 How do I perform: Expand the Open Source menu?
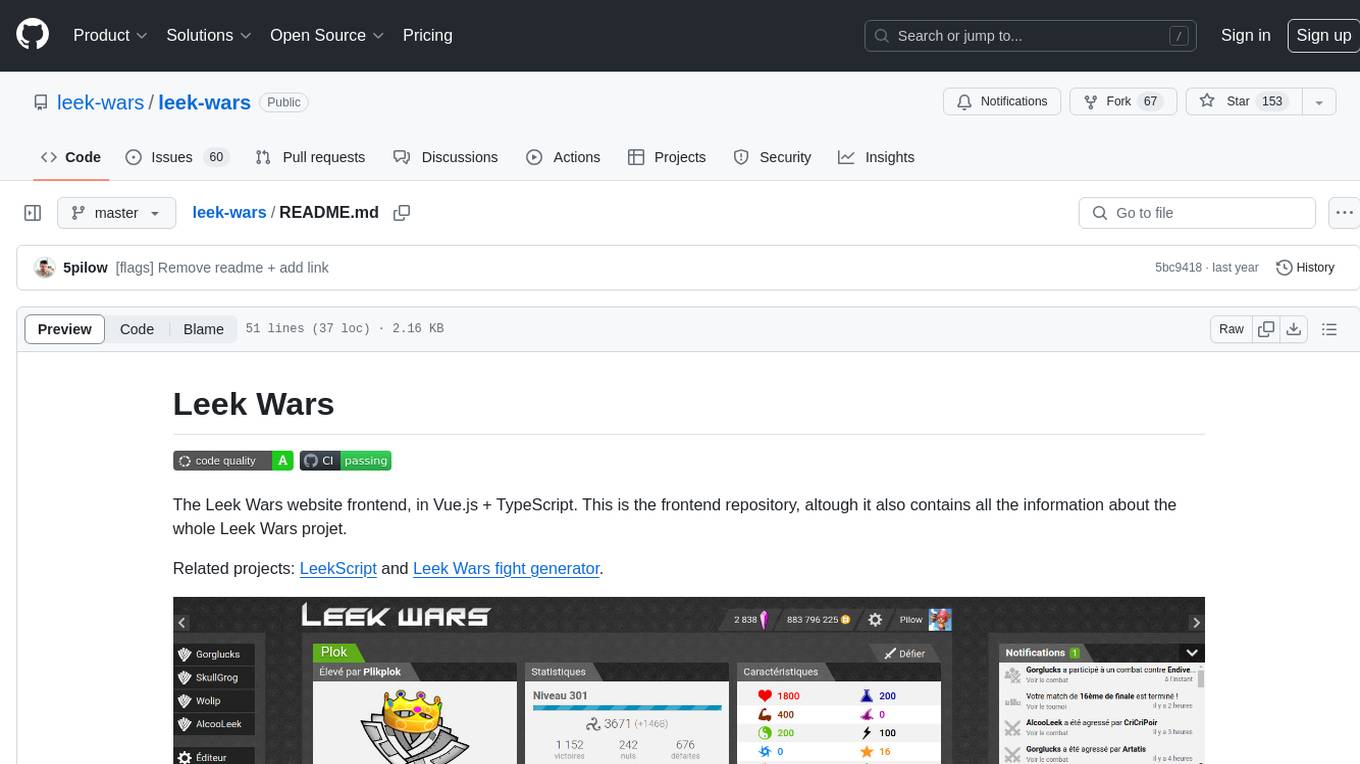click(x=327, y=35)
